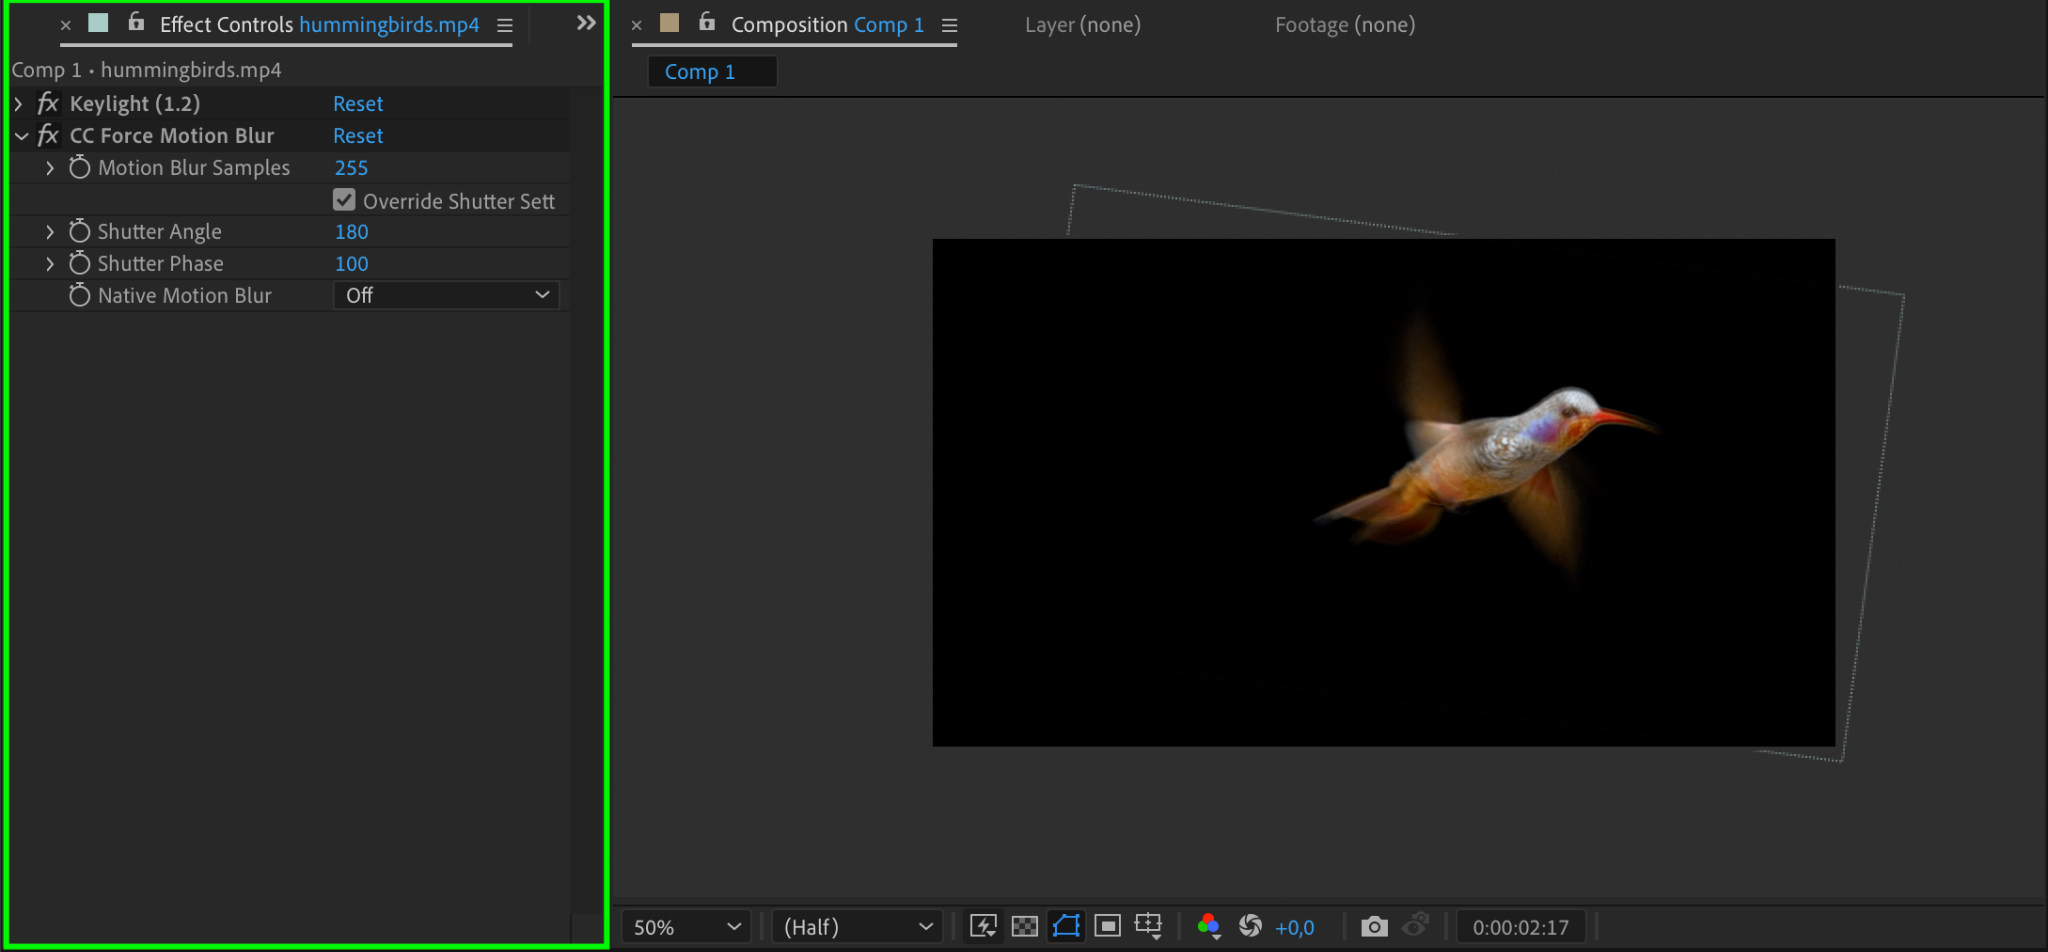Toggle the Effect Controls panel lock icon
The image size is (2048, 952).
point(136,22)
